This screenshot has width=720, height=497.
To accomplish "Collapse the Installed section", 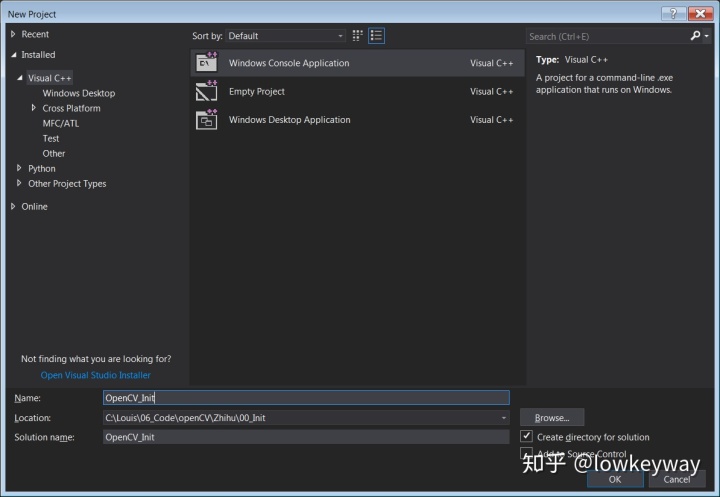I will click(13, 55).
